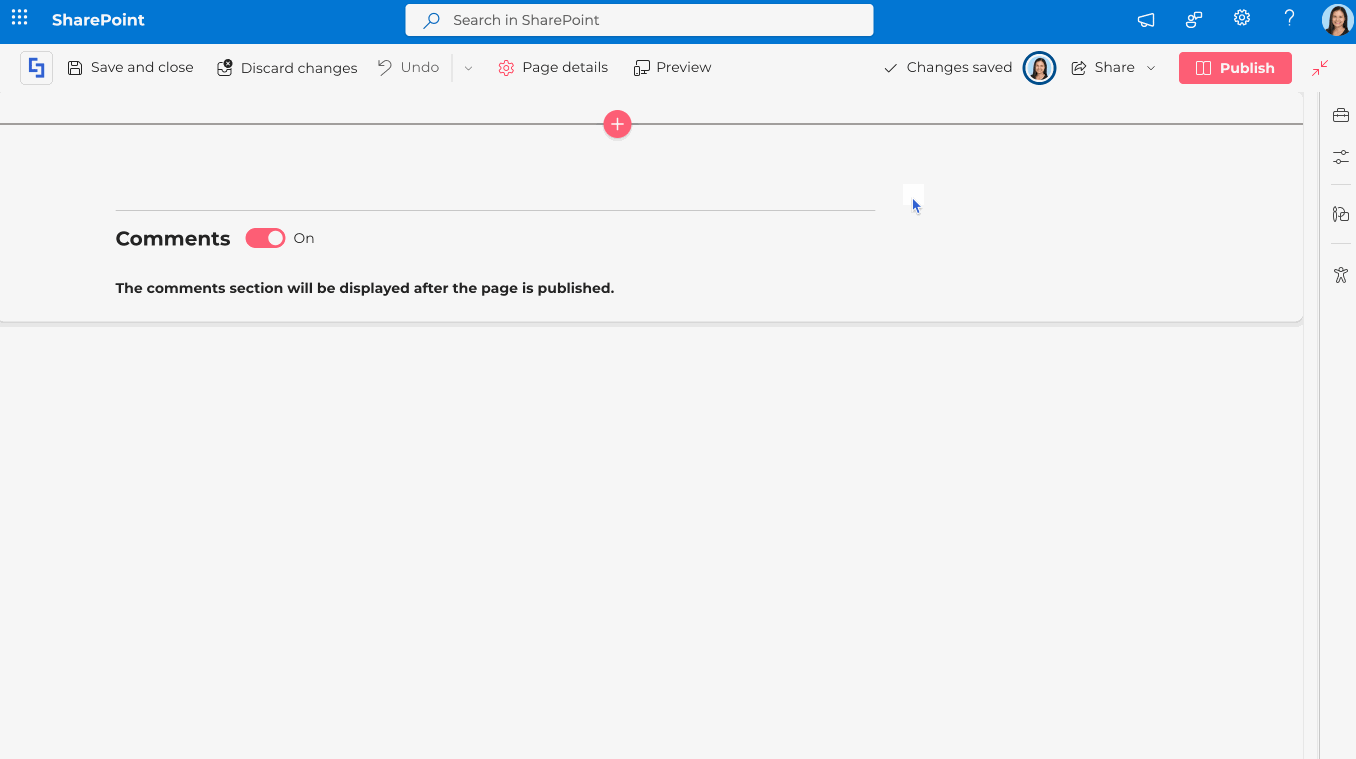This screenshot has width=1356, height=759.
Task: Click the Undo icon
Action: [x=408, y=67]
